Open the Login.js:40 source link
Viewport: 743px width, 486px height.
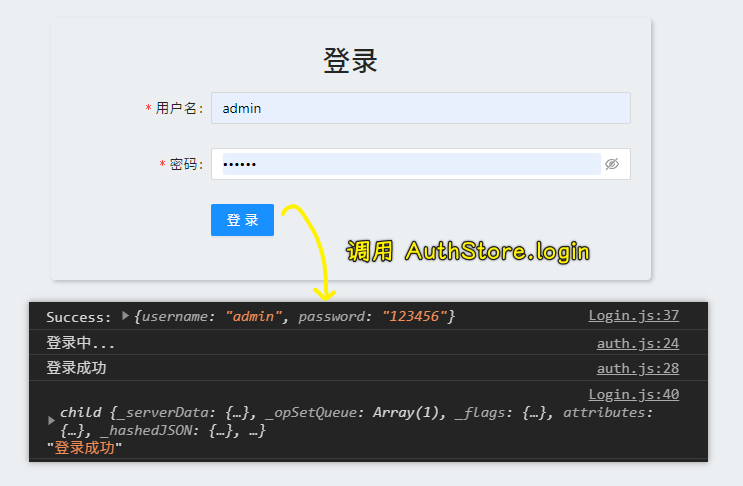tap(633, 394)
